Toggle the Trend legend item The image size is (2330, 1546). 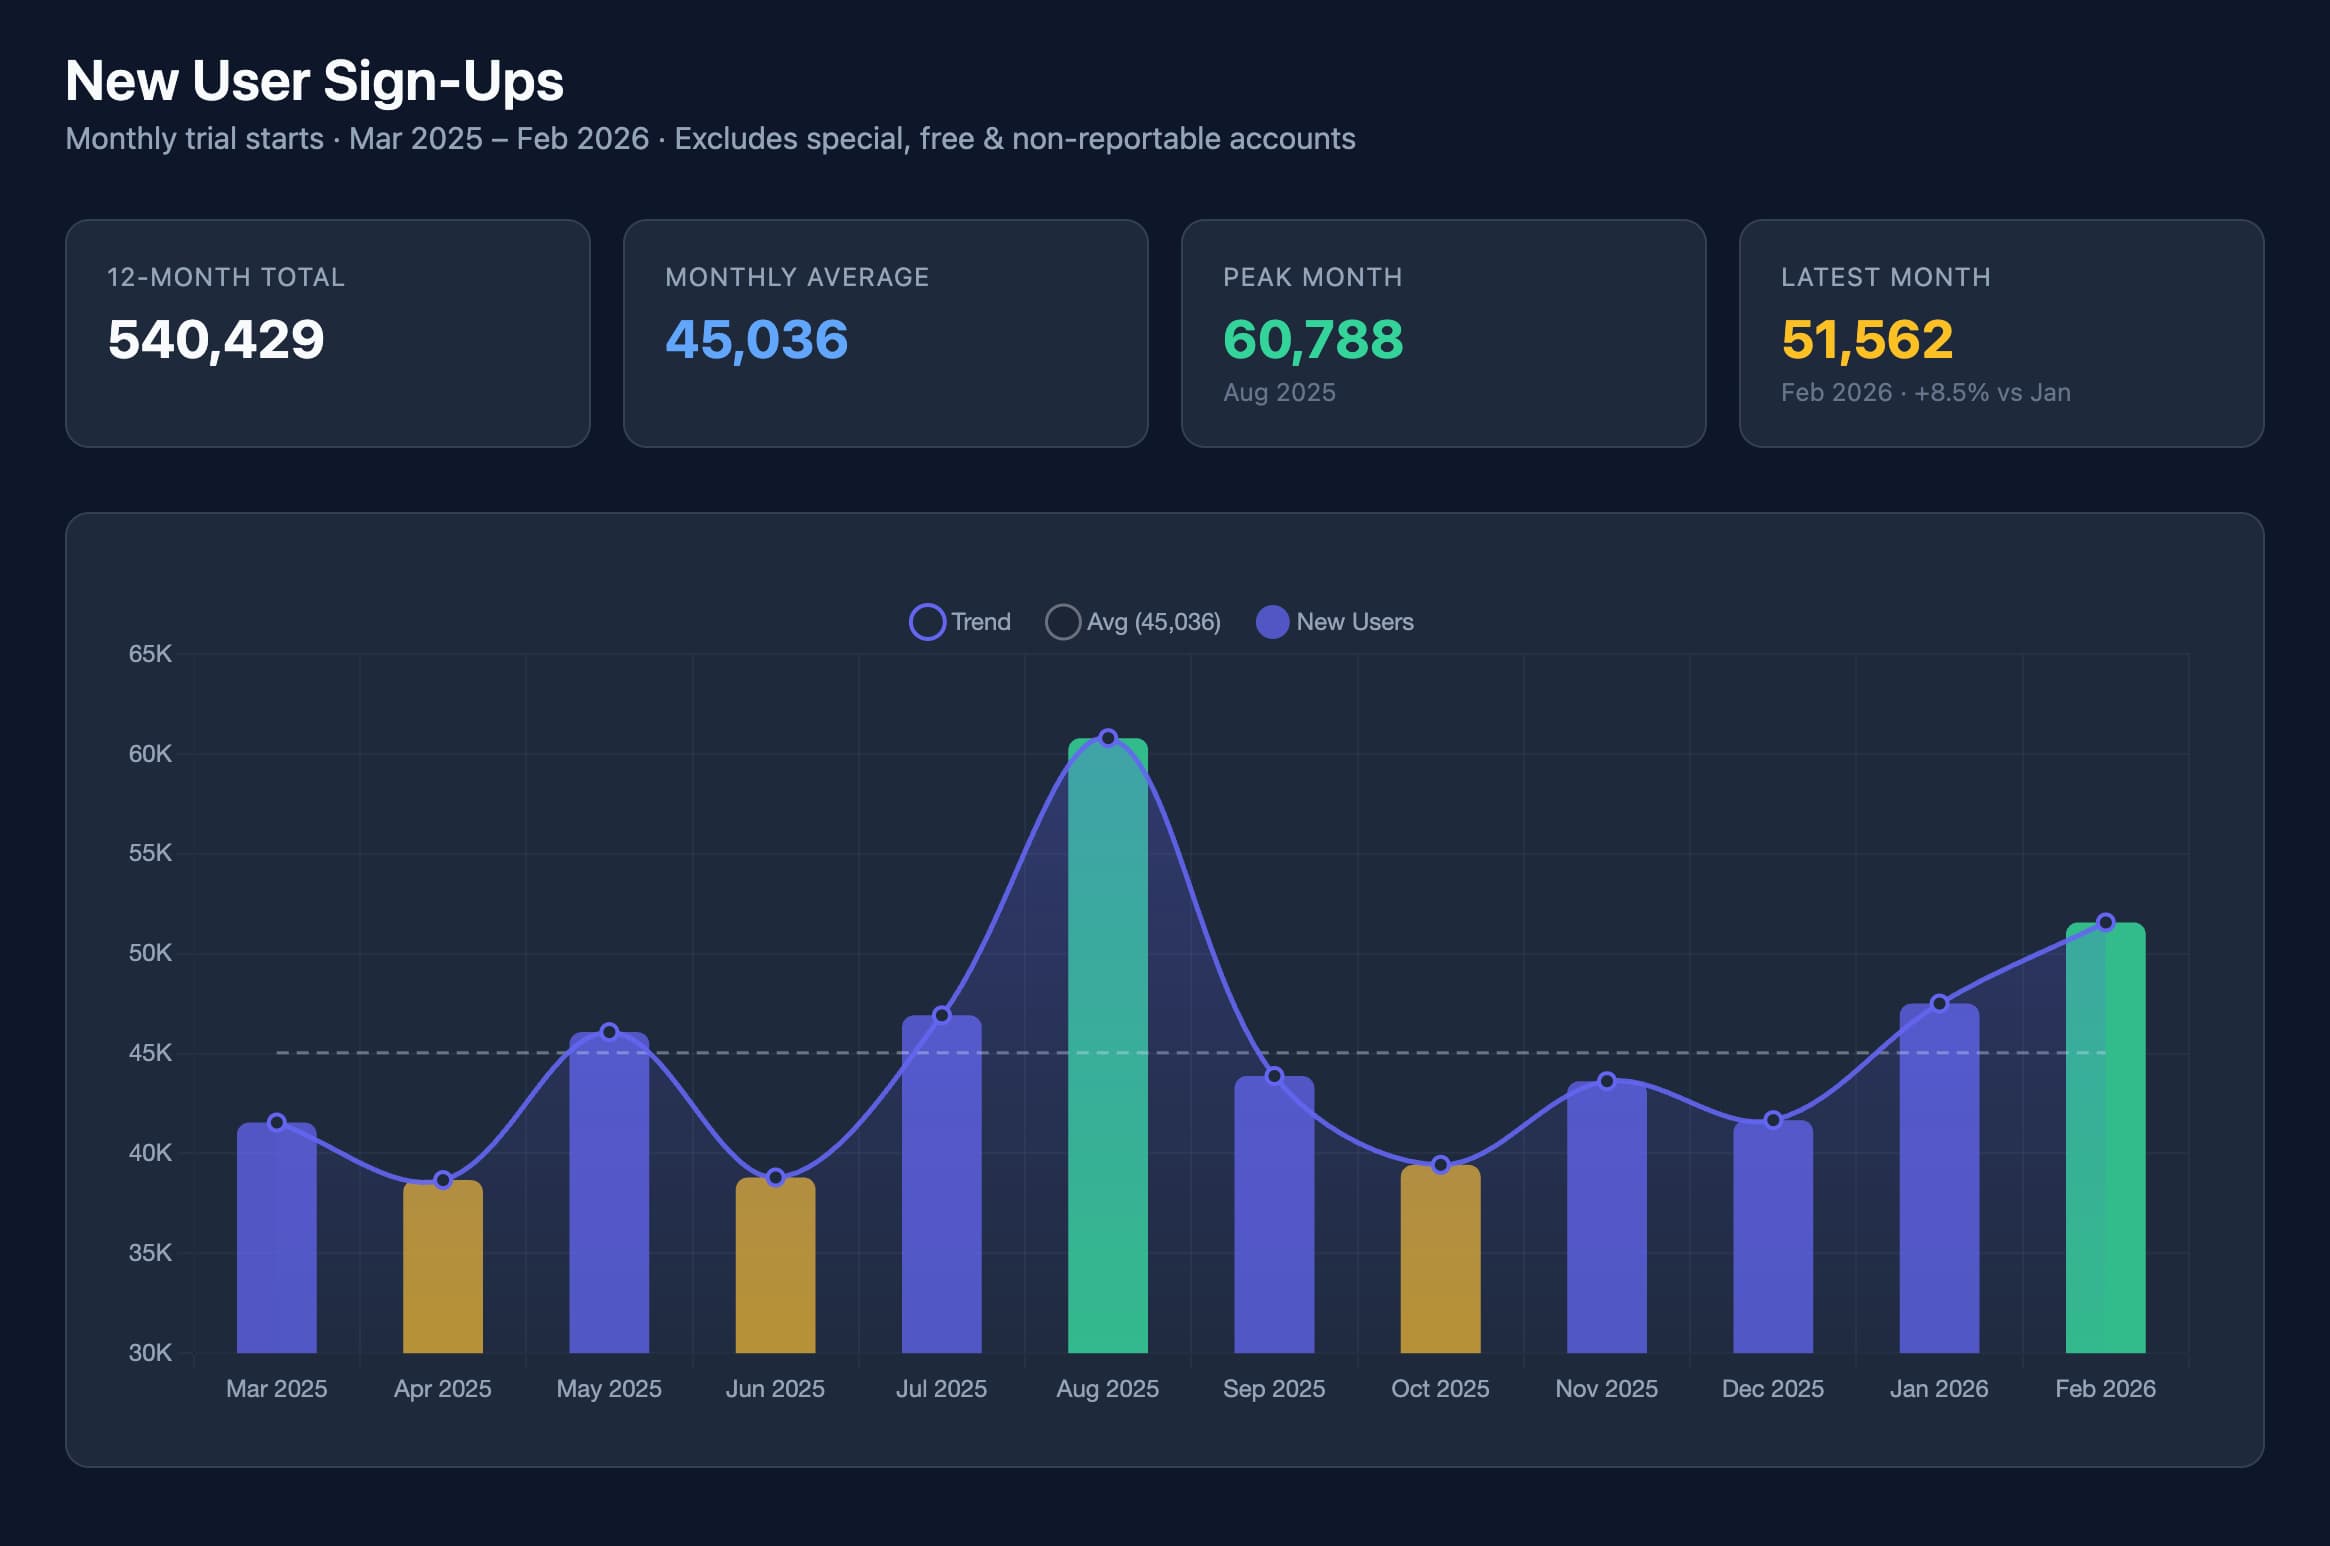pos(979,622)
